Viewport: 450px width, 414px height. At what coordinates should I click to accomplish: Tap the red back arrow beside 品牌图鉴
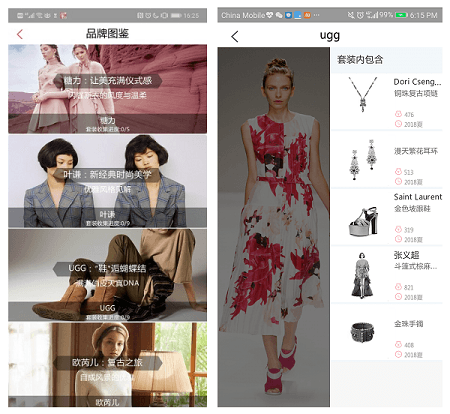pyautogui.click(x=20, y=34)
